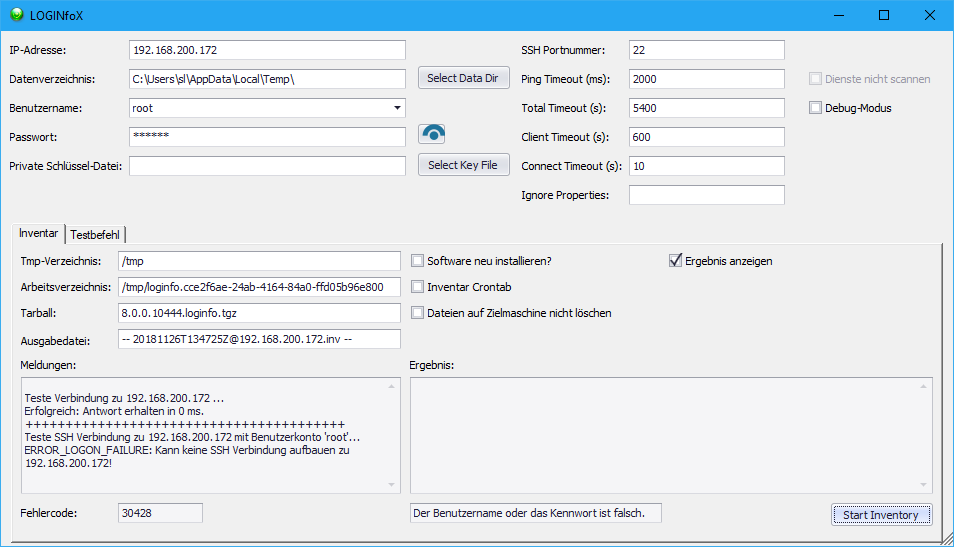954x547 pixels.
Task: Click the IP-Adresse input field
Action: tap(267, 50)
